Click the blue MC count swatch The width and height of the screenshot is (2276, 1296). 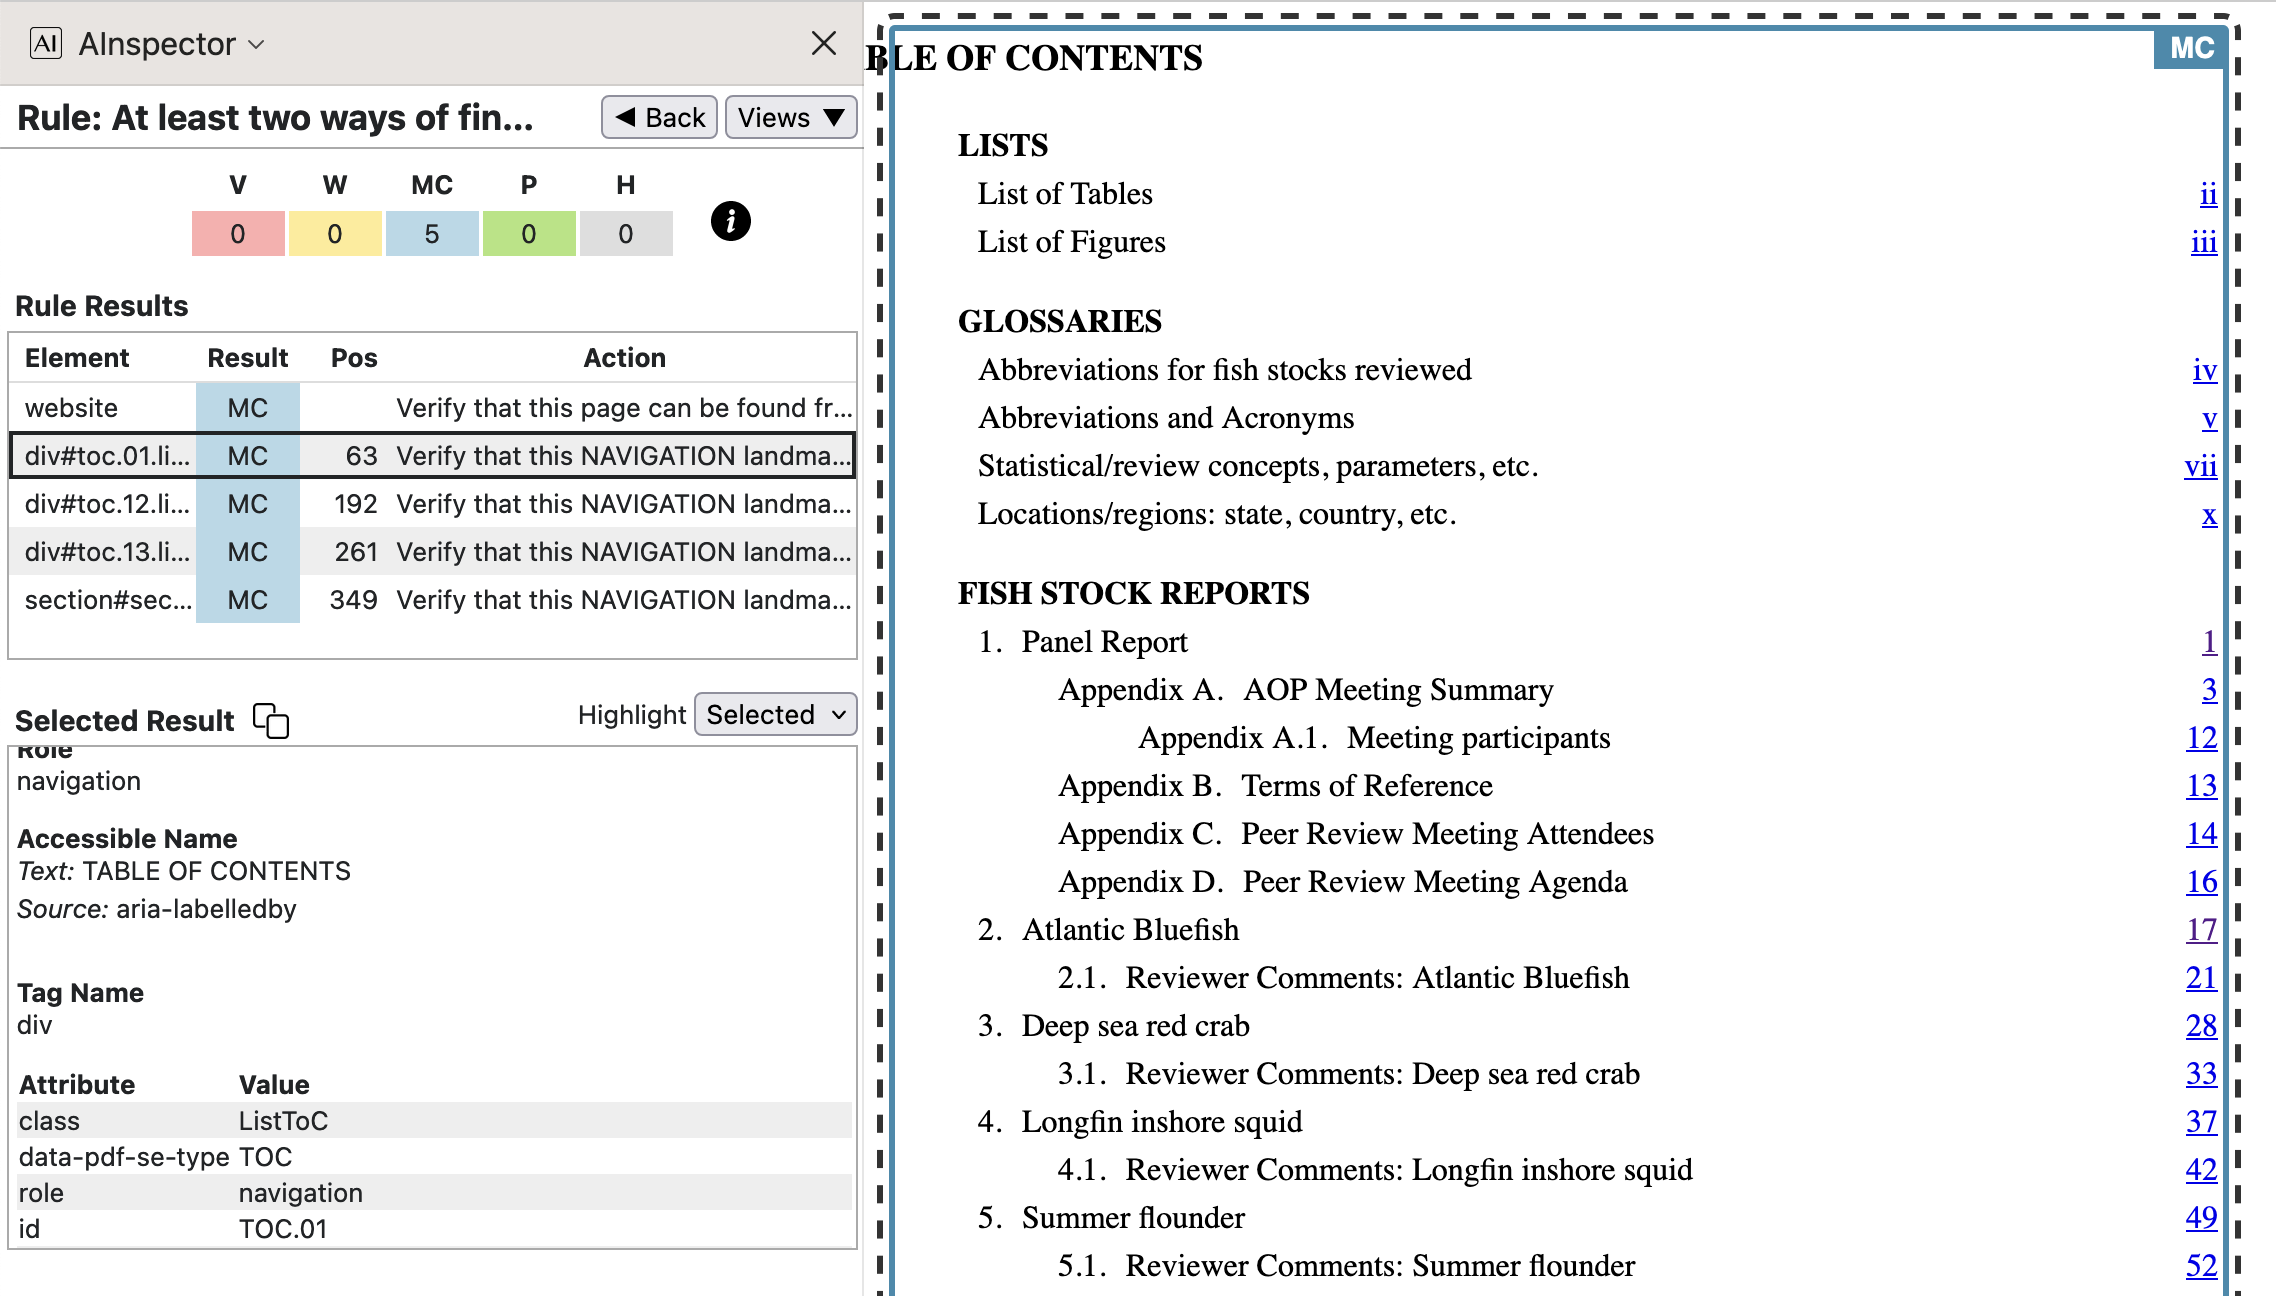432,233
